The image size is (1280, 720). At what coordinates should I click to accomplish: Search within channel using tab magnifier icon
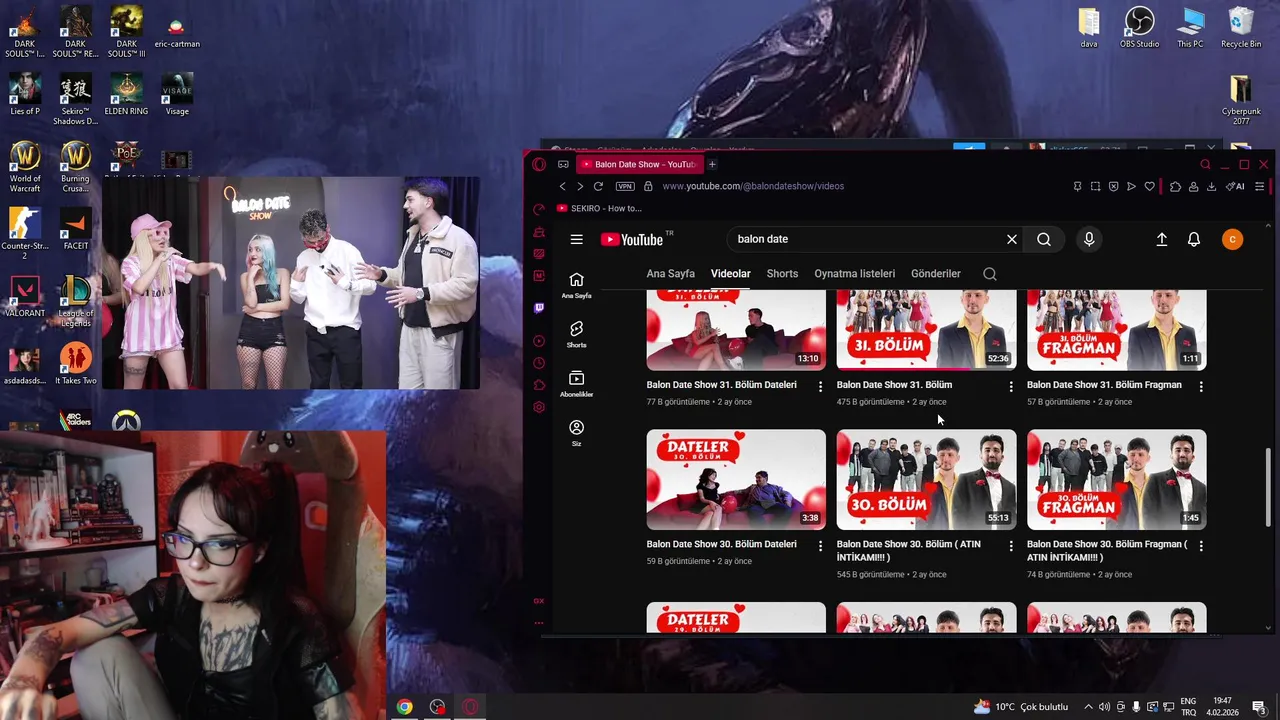[x=990, y=274]
